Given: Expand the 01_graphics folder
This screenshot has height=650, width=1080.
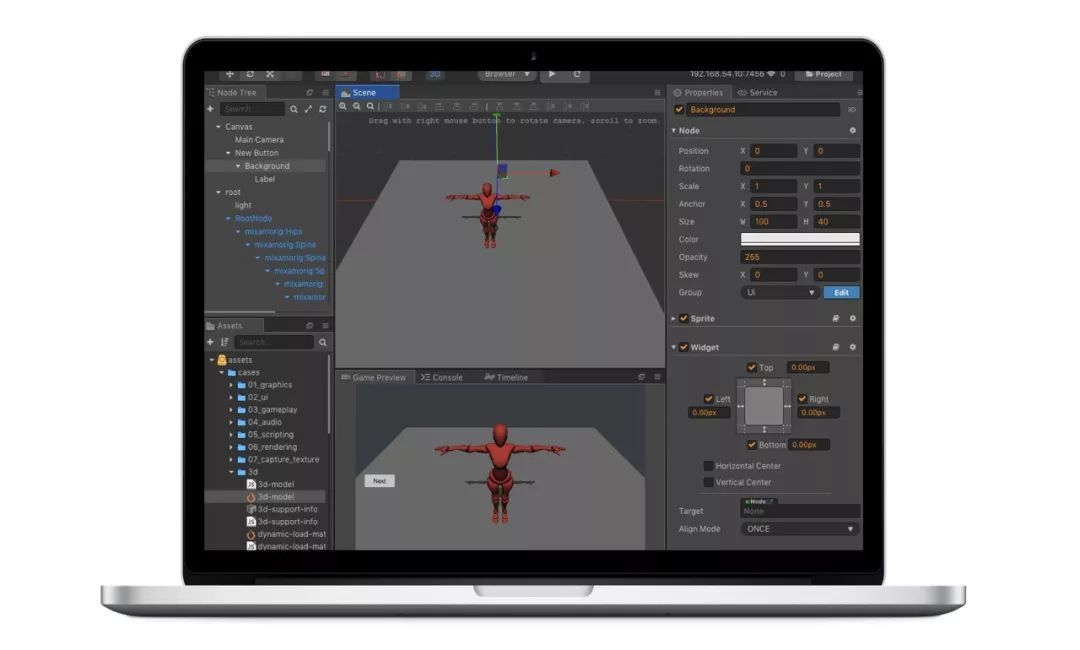Looking at the screenshot, I should pyautogui.click(x=231, y=385).
